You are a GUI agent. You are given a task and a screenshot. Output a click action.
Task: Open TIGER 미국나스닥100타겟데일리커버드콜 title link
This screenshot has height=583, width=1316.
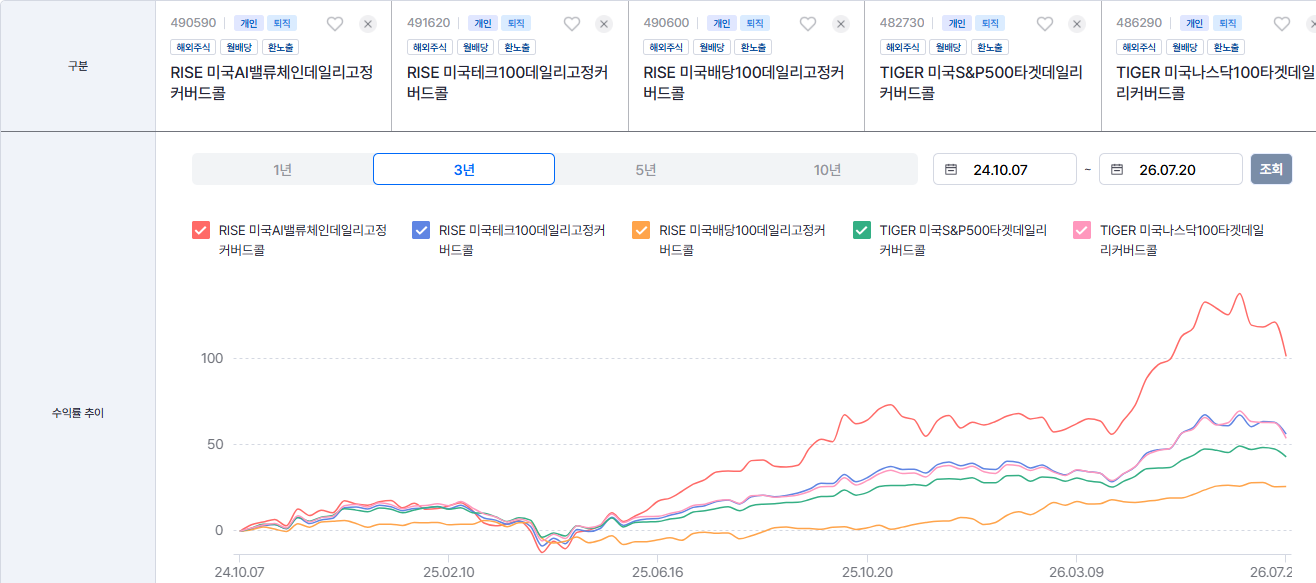(x=1215, y=82)
